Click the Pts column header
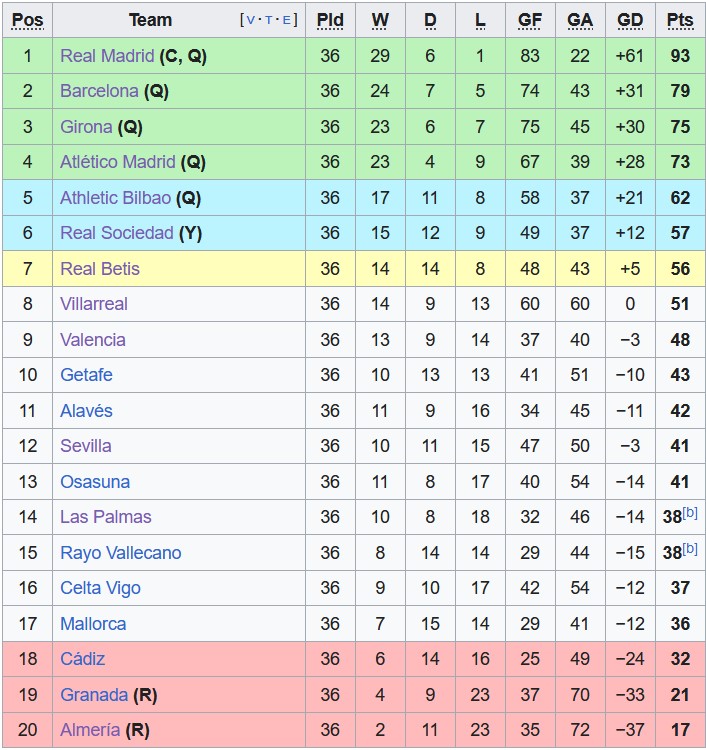Image resolution: width=706 pixels, height=750 pixels. pos(680,20)
